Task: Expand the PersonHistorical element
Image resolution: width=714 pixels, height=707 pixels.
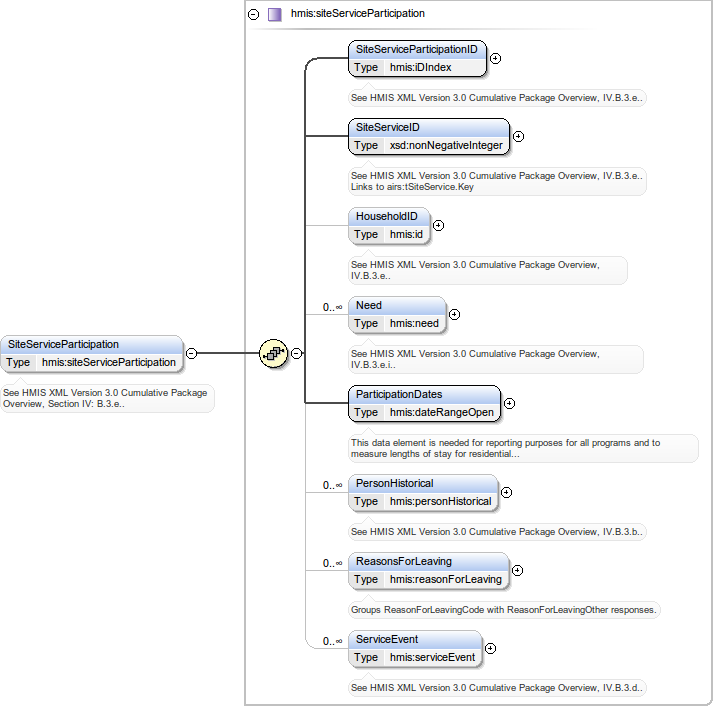Action: [x=506, y=492]
